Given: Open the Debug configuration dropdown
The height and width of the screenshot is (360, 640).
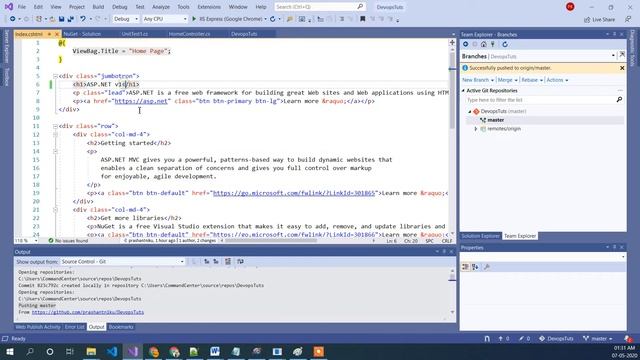Looking at the screenshot, I should 126,19.
